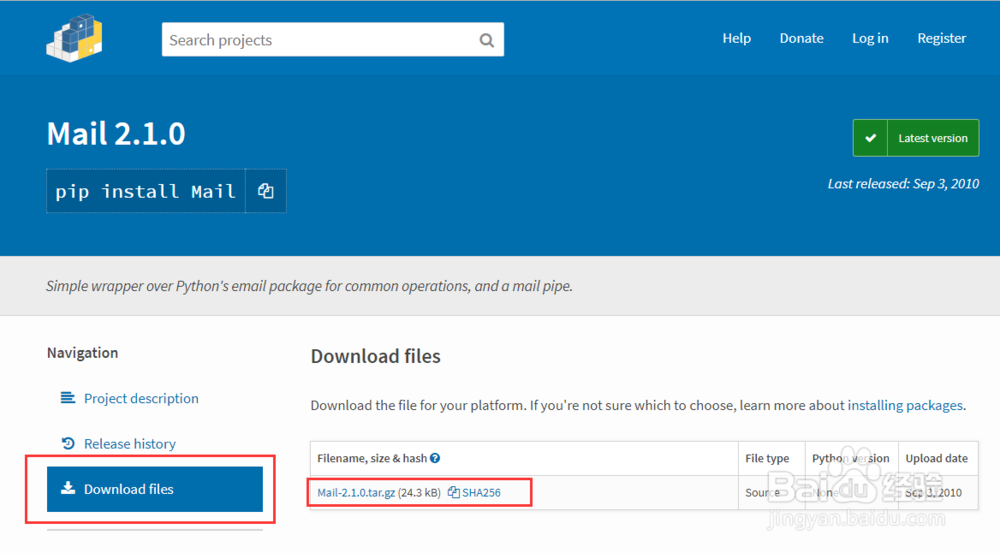Go to the Donate page

tap(801, 38)
